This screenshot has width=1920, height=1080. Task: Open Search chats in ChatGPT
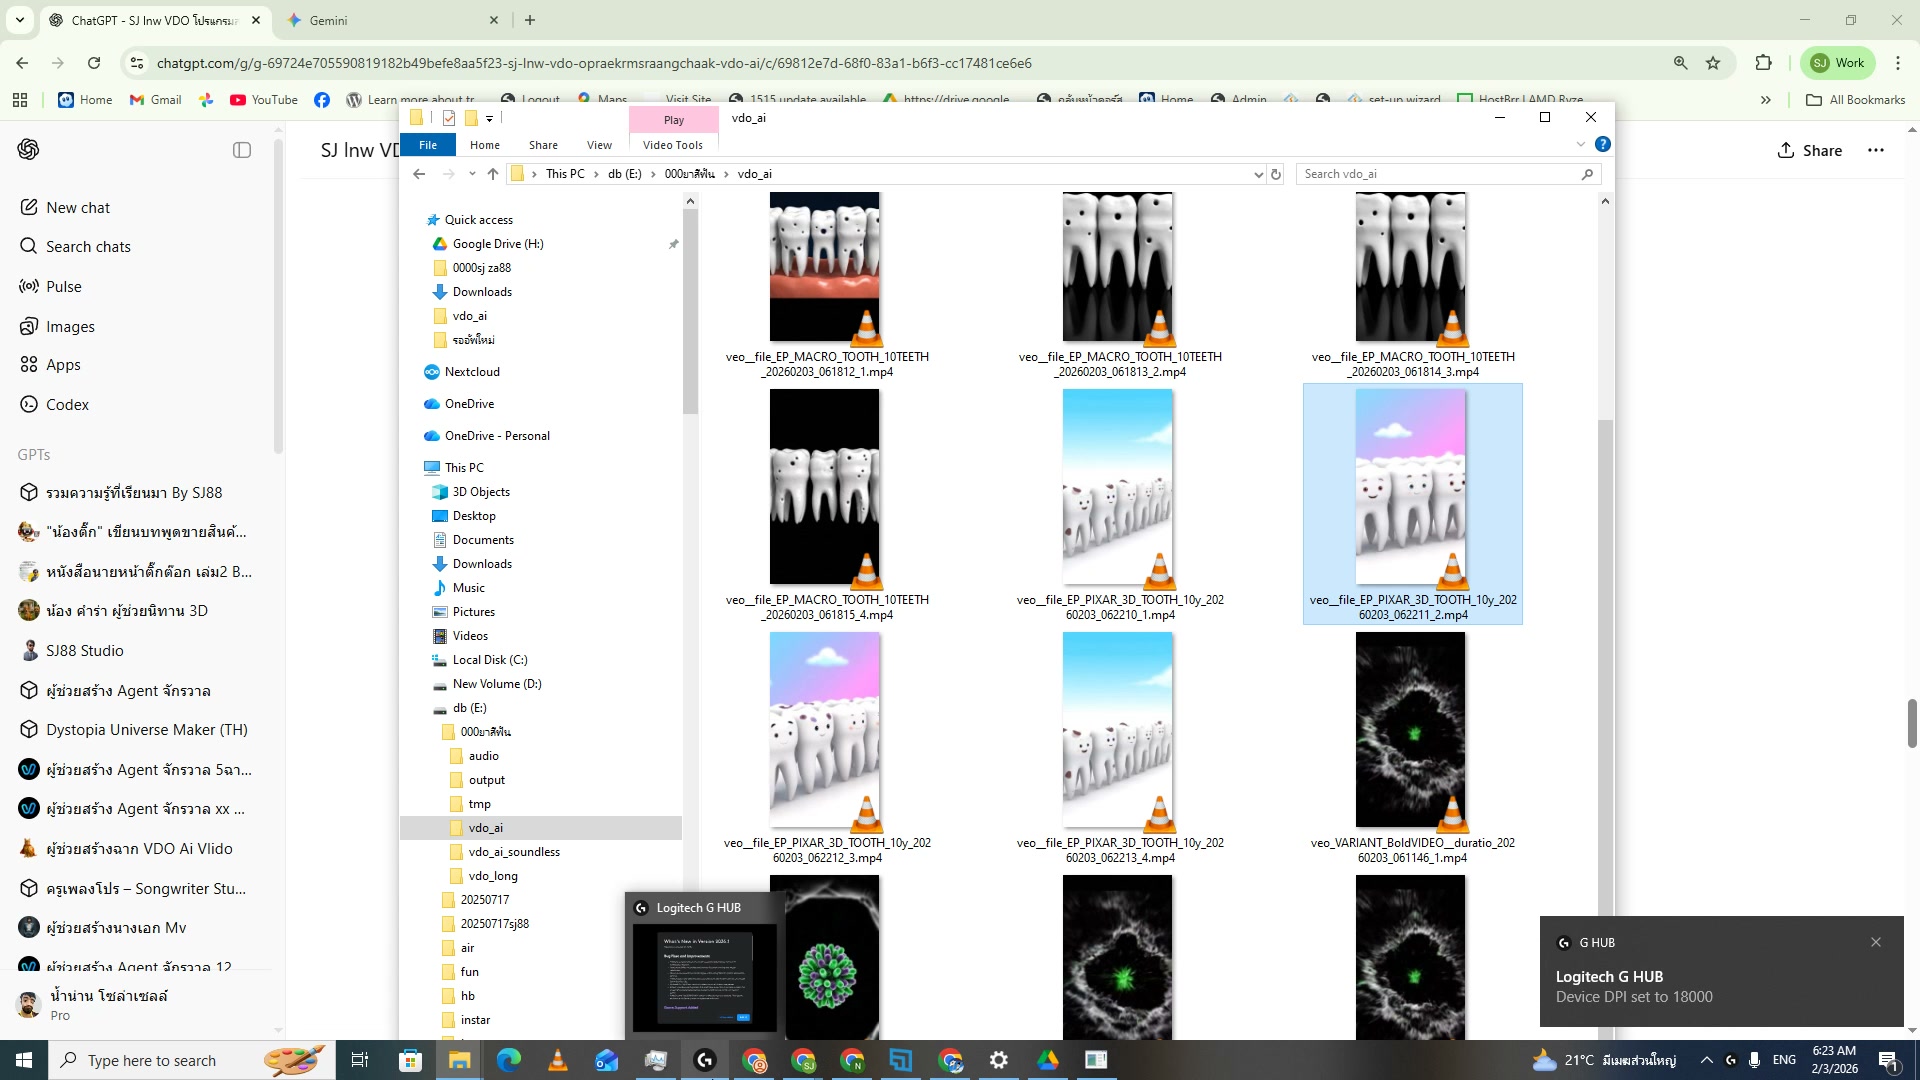point(88,246)
